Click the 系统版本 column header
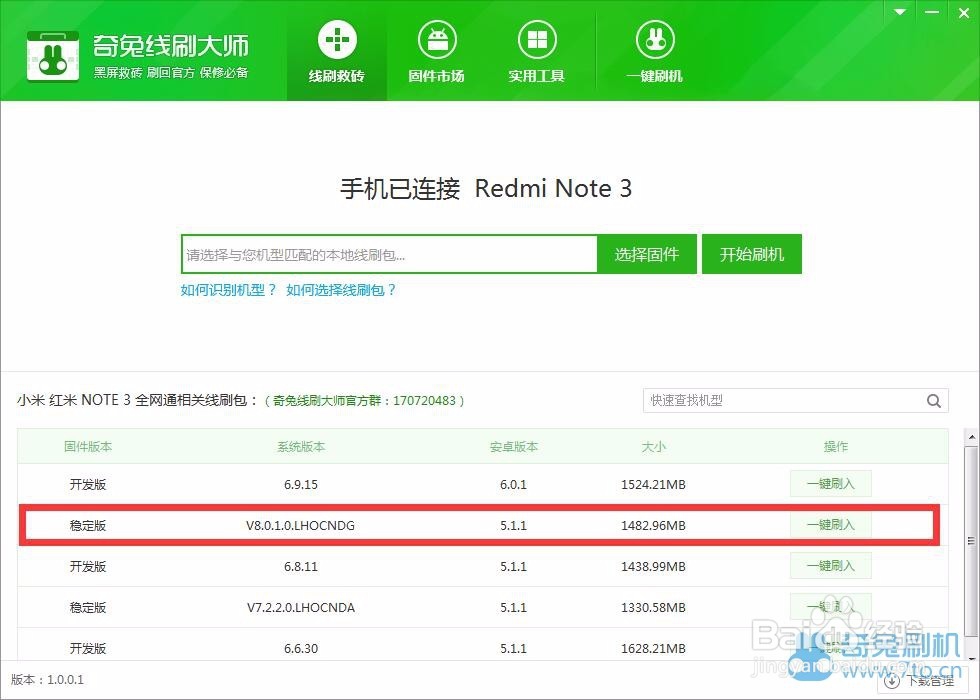980x700 pixels. (301, 447)
